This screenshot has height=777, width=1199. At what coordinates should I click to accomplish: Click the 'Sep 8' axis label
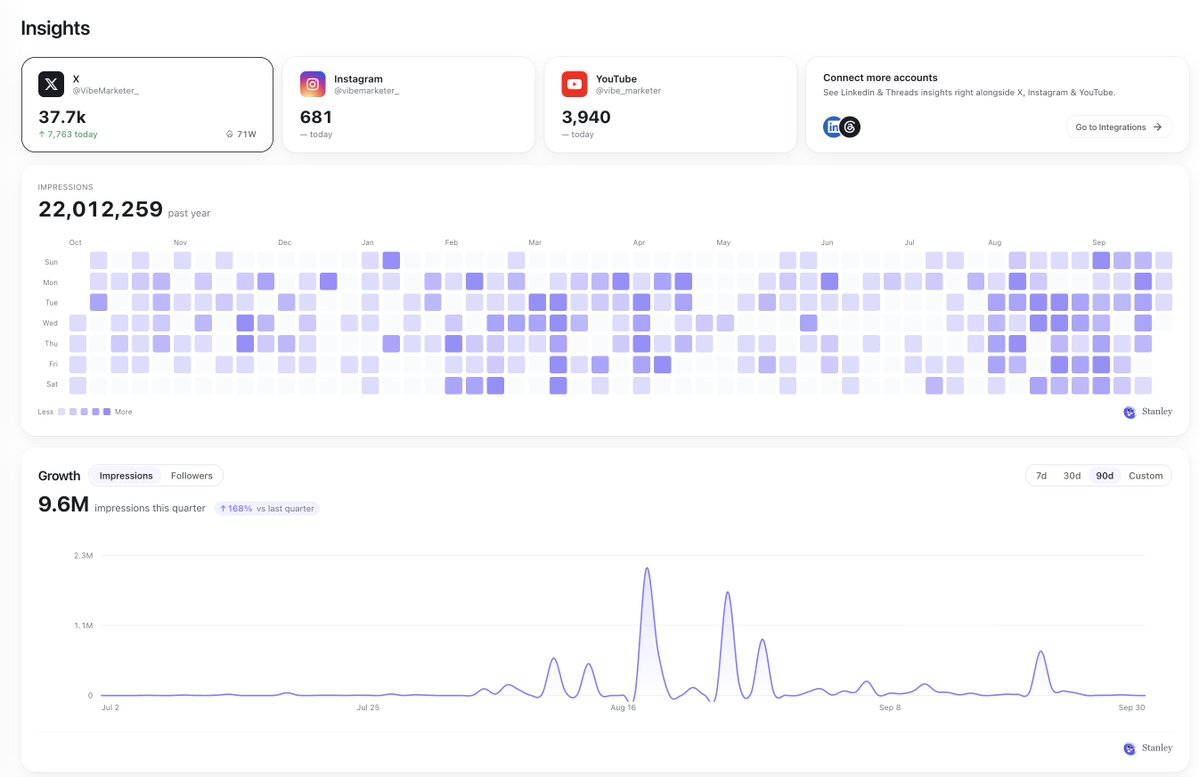tap(889, 707)
